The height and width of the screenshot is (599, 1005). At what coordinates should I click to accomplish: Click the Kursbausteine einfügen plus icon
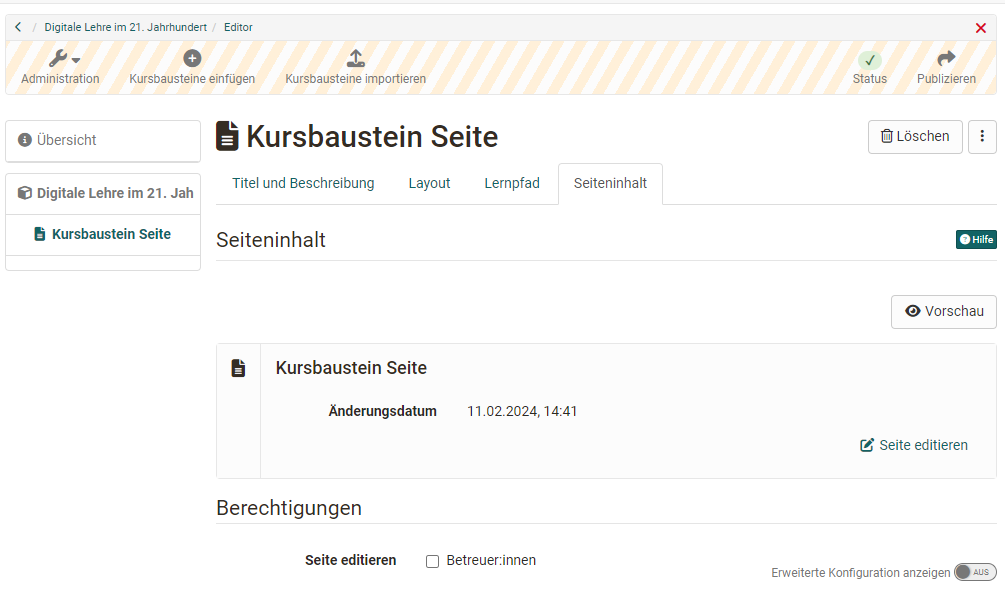point(192,57)
